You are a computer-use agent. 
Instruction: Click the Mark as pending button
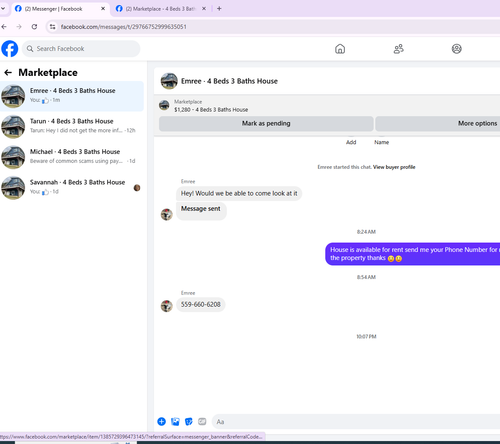(266, 123)
